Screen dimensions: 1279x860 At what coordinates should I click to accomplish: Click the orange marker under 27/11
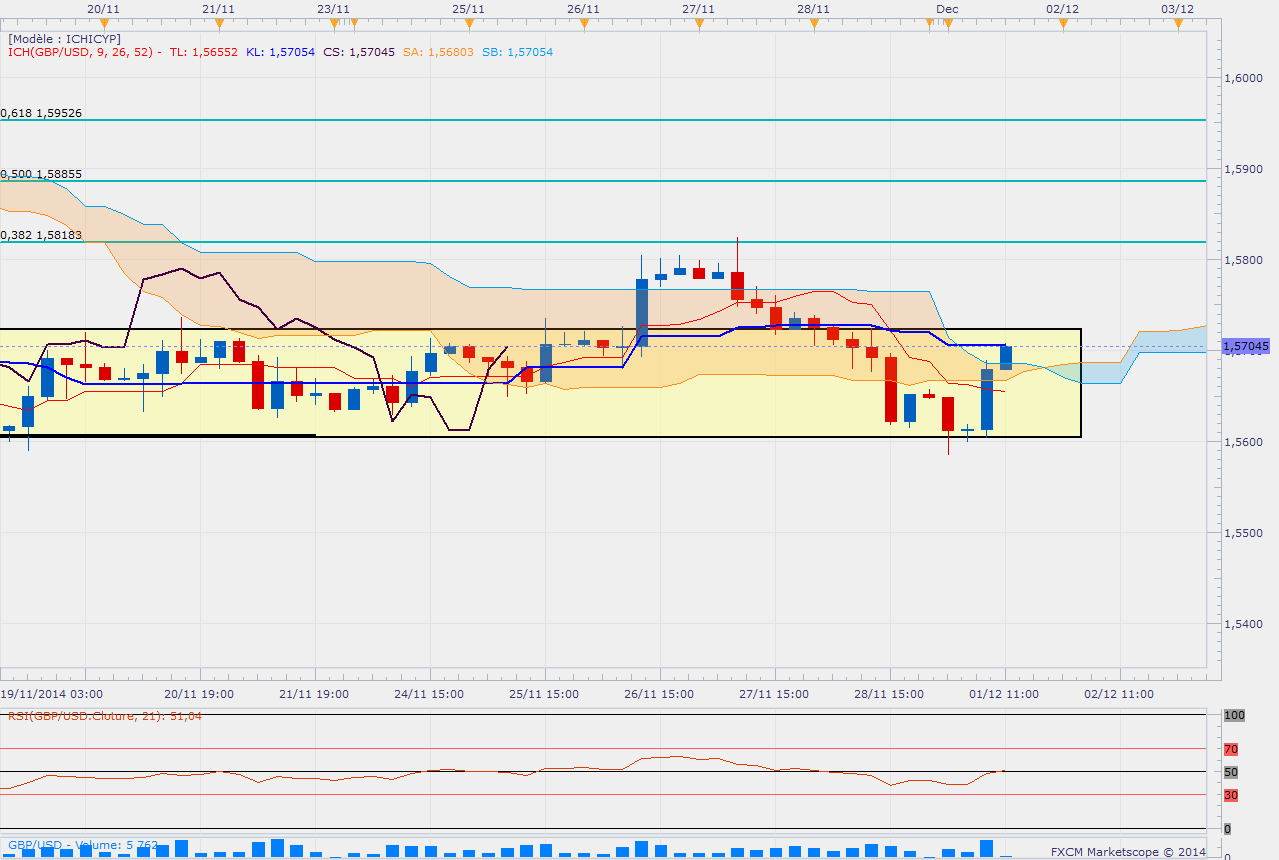pyautogui.click(x=699, y=24)
